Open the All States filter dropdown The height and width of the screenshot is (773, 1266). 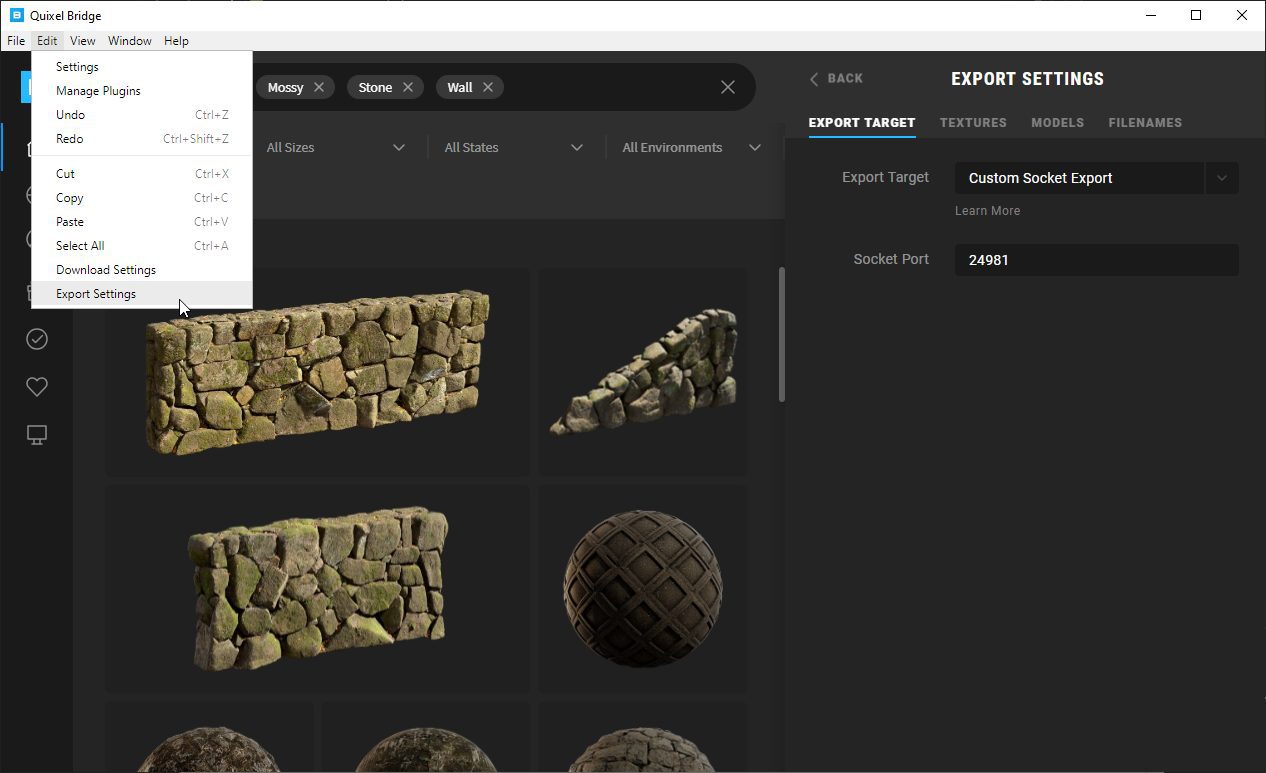tap(513, 147)
